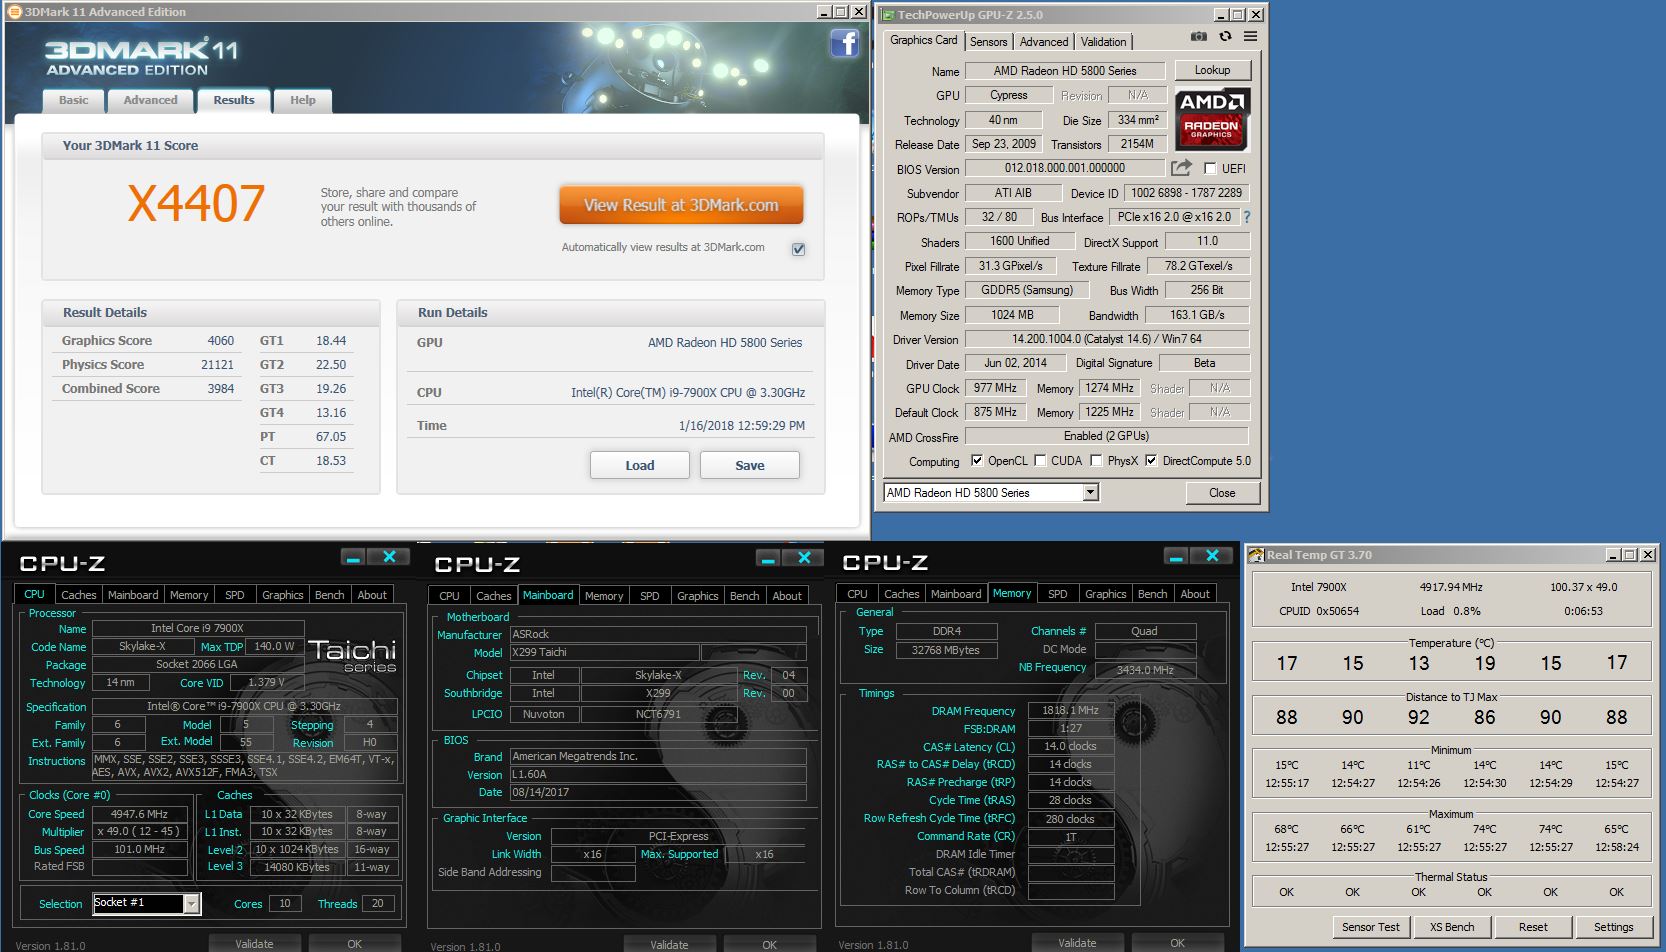
Task: Click the BIOS Version field in GPU-Z
Action: point(1064,168)
